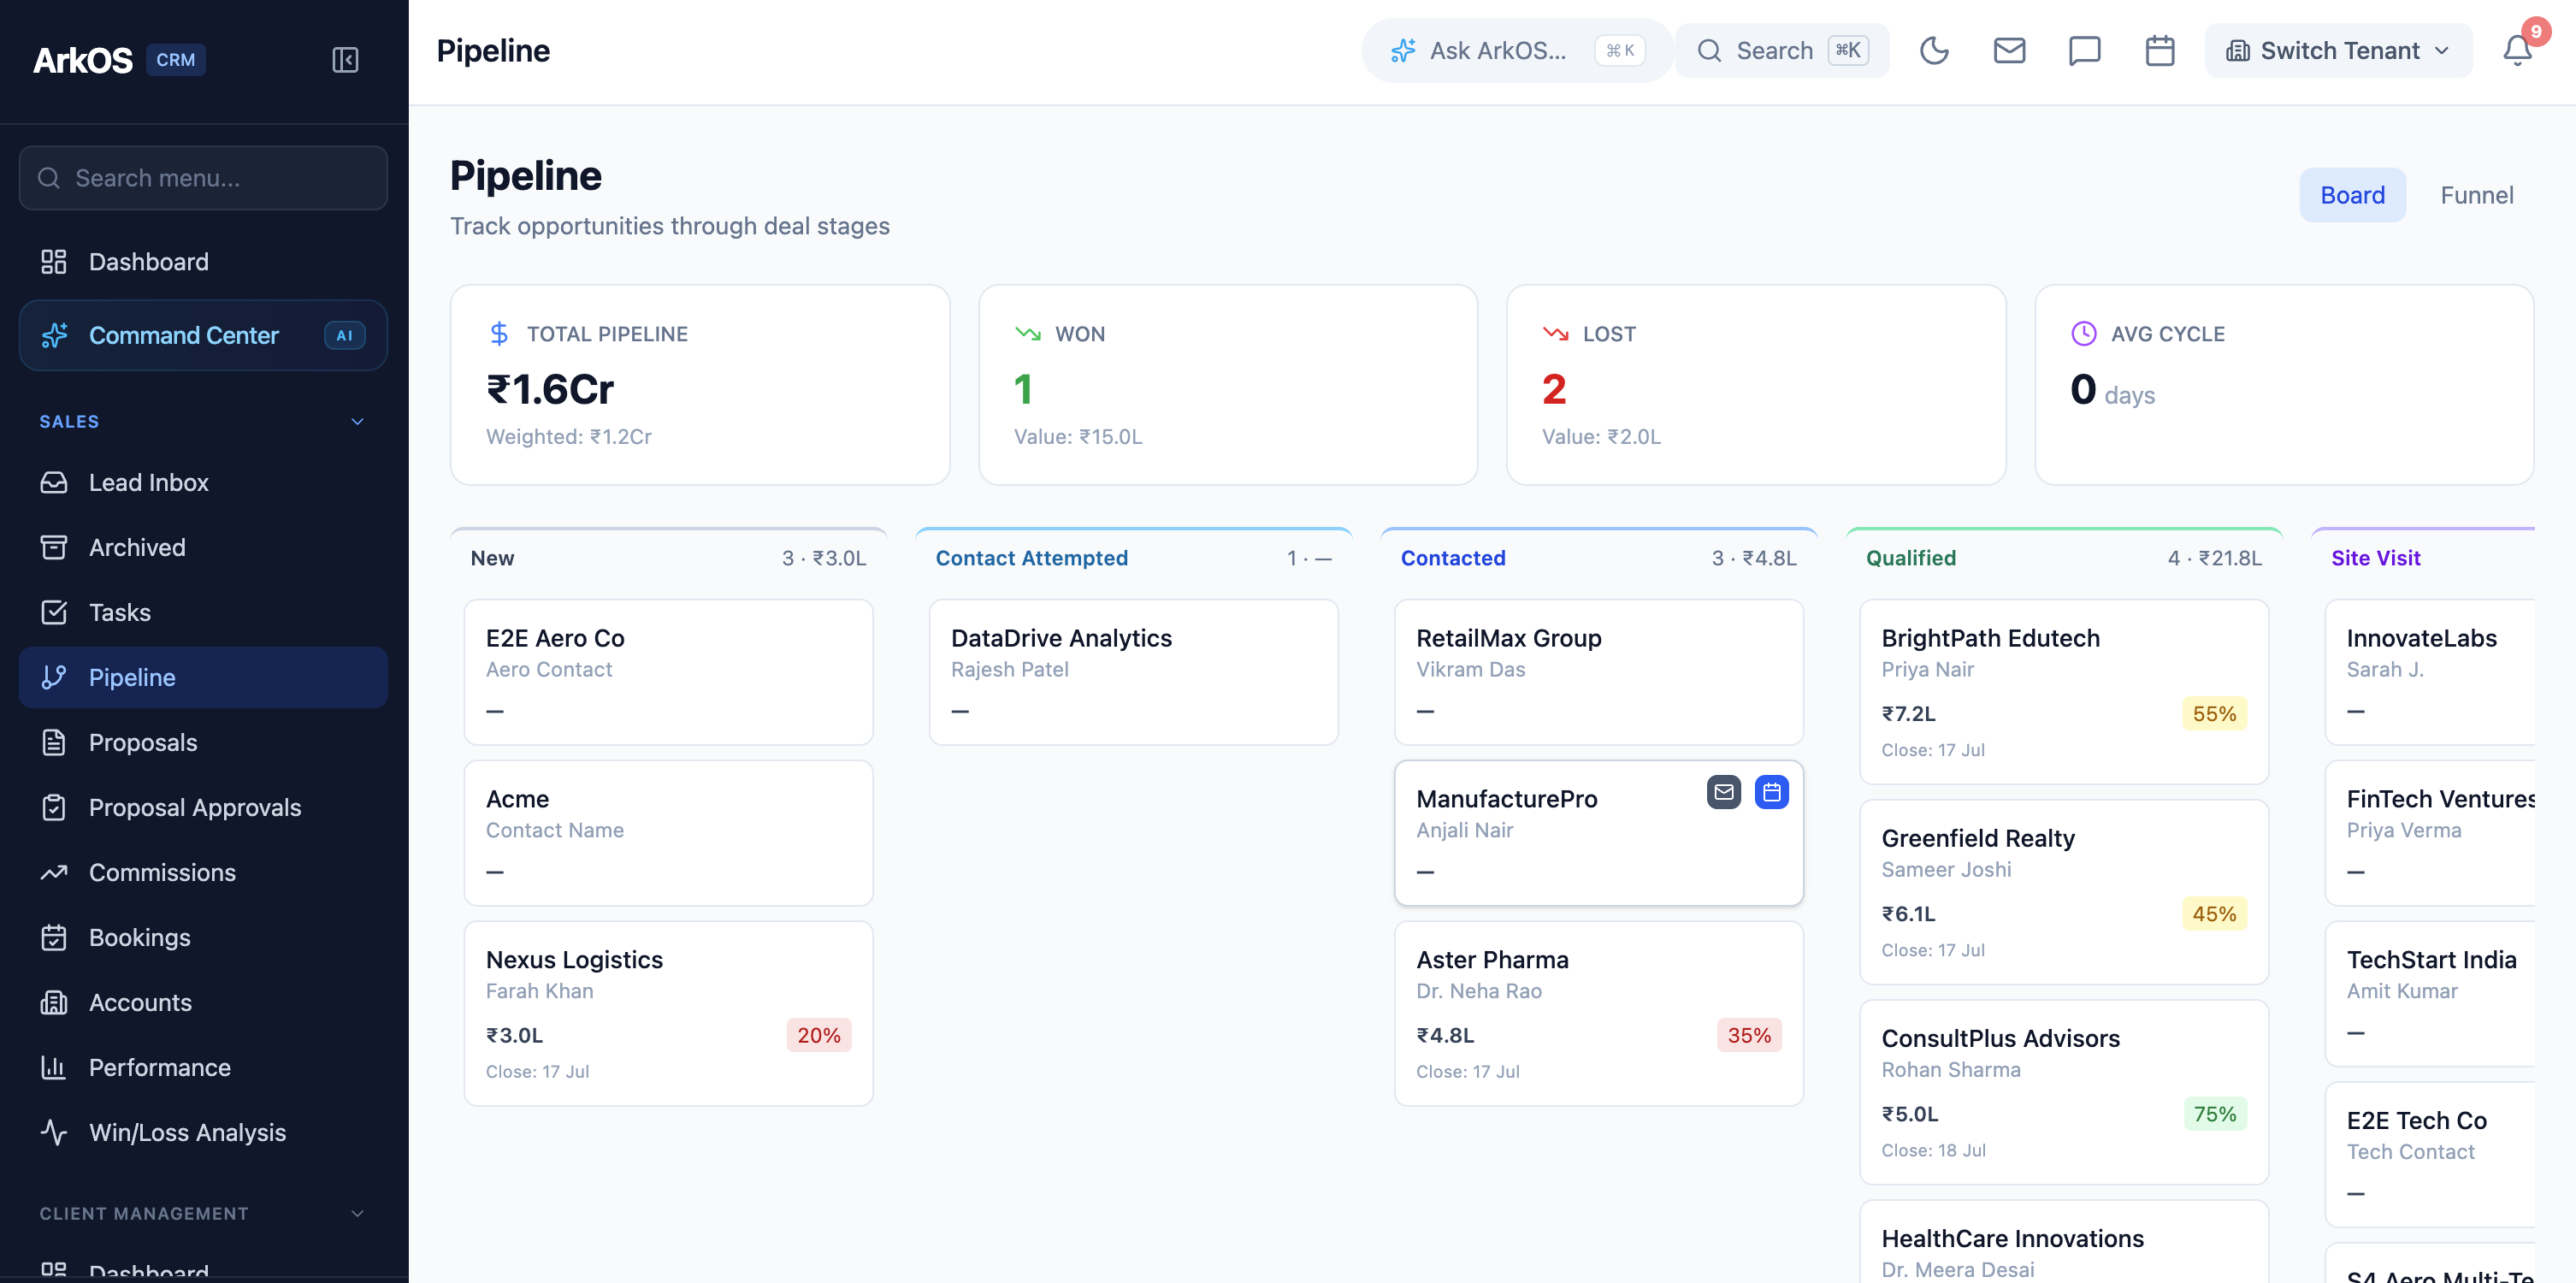Open the chat message icon in header
This screenshot has width=2576, height=1283.
coord(2084,51)
